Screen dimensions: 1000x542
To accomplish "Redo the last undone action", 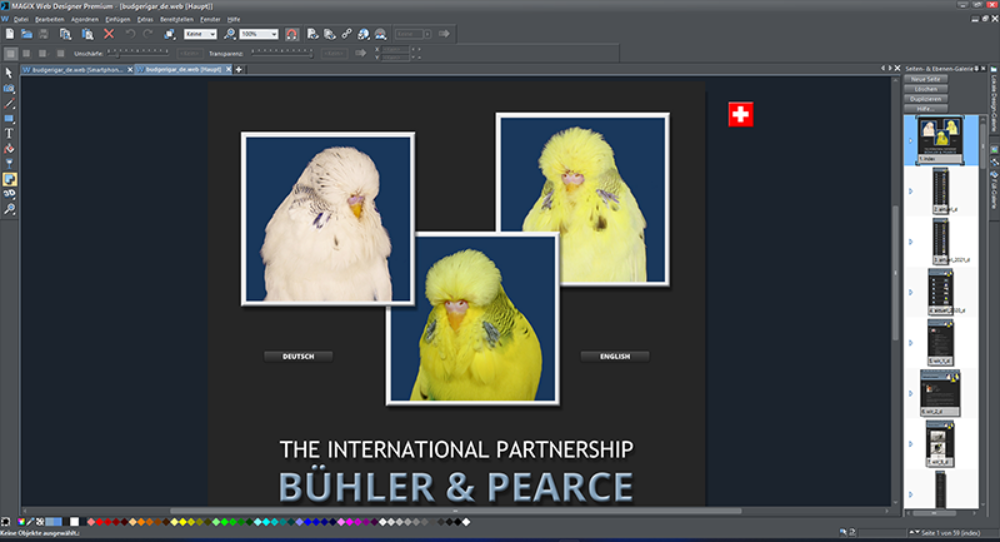I will [148, 34].
